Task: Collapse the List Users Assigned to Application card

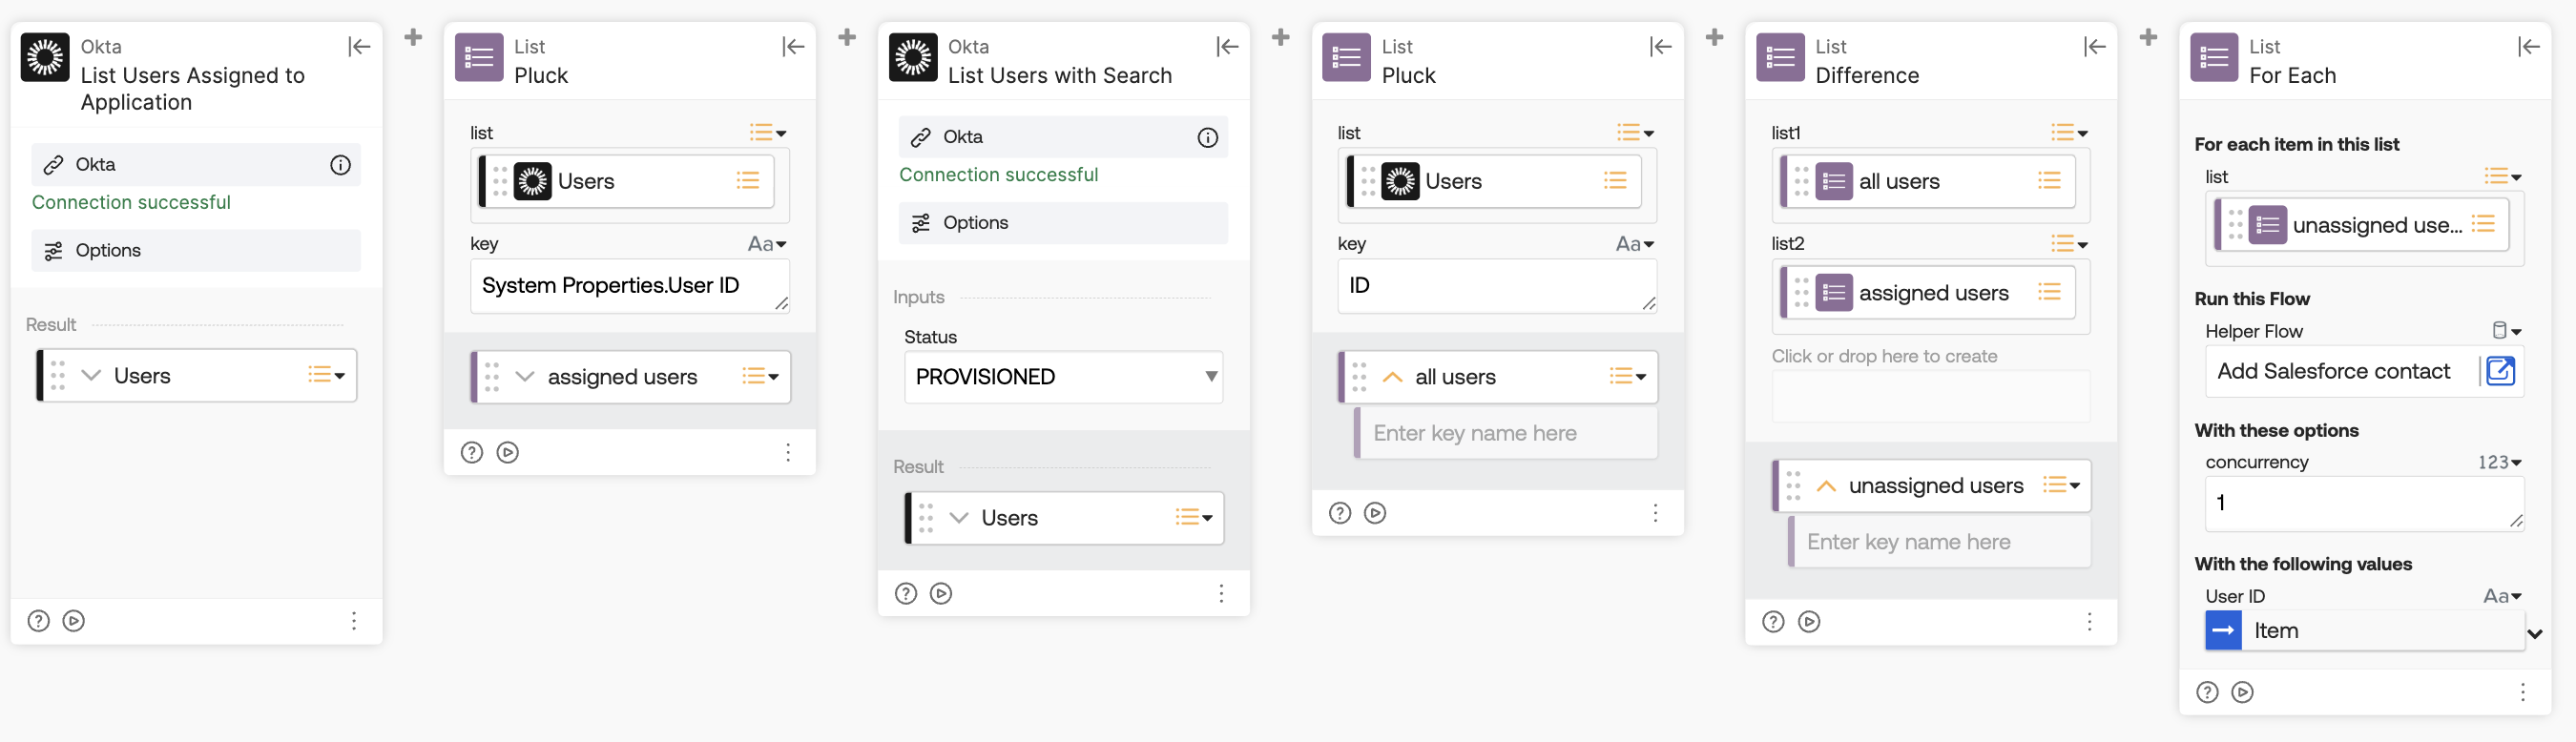Action: click(359, 46)
